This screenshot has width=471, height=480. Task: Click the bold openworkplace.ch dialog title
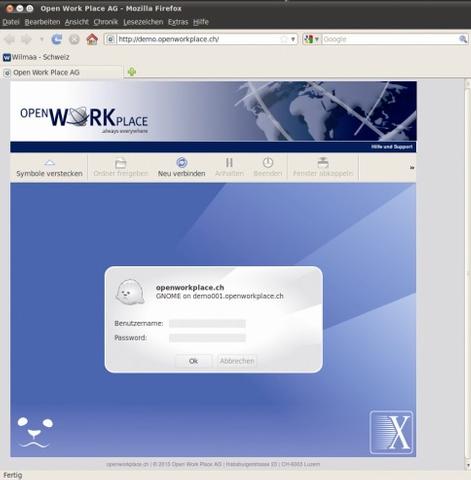coord(190,287)
